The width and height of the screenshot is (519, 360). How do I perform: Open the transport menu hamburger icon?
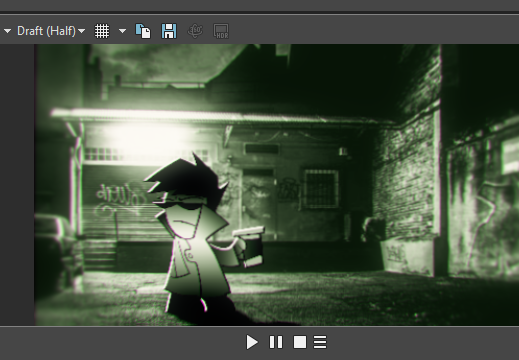pos(320,342)
